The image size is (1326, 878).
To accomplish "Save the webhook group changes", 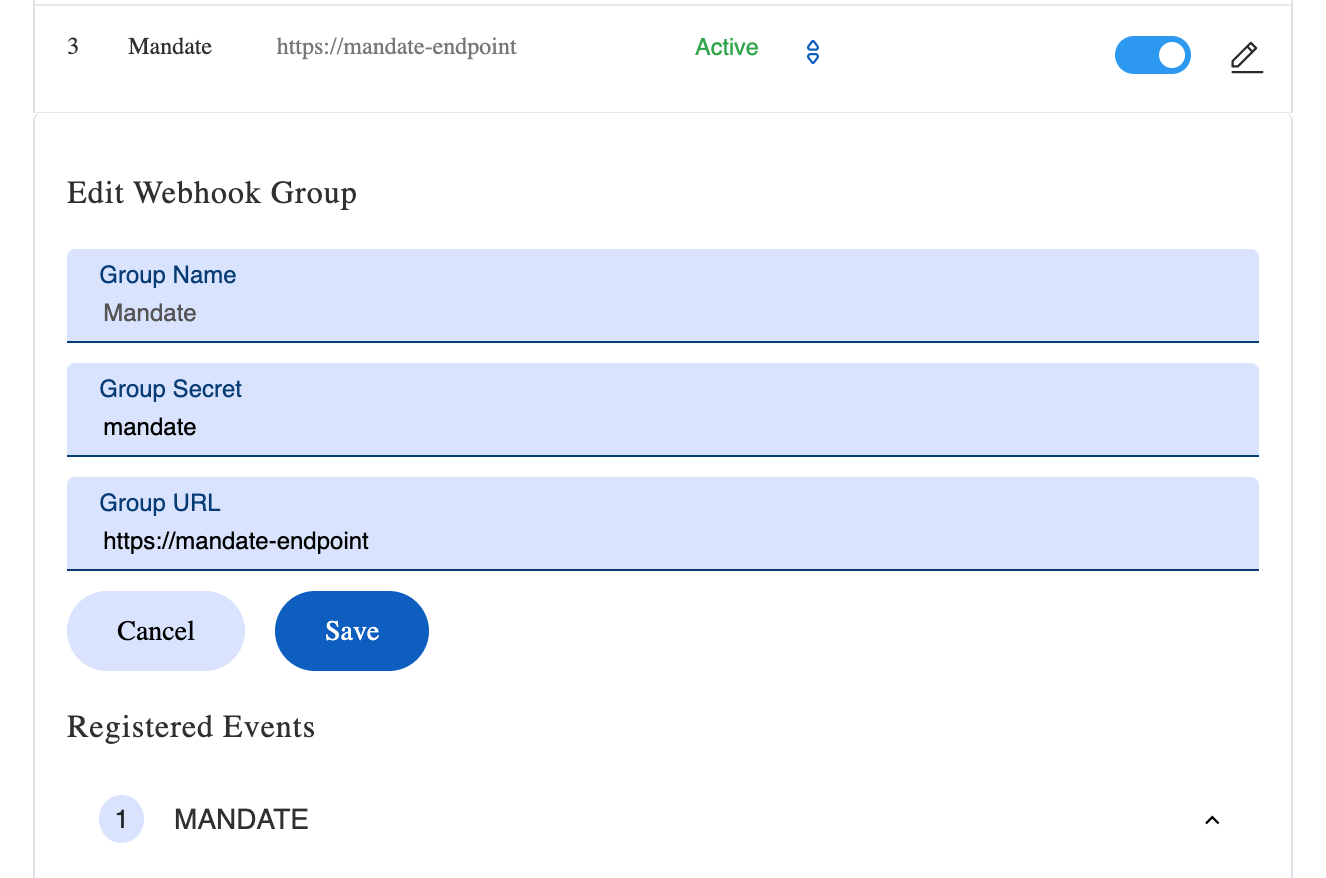I will [x=352, y=631].
